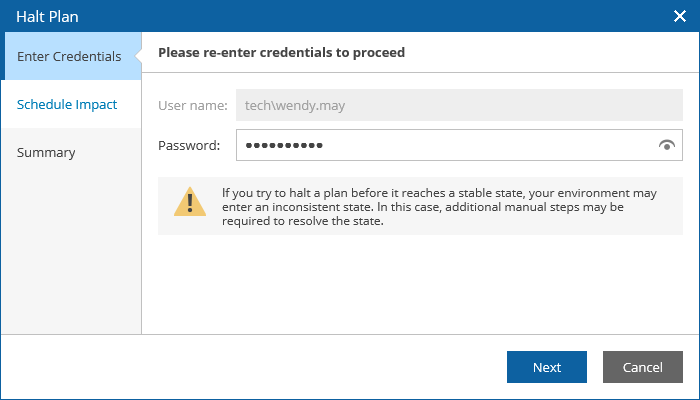Image resolution: width=700 pixels, height=400 pixels.
Task: Open the Summary step
Action: pos(46,152)
